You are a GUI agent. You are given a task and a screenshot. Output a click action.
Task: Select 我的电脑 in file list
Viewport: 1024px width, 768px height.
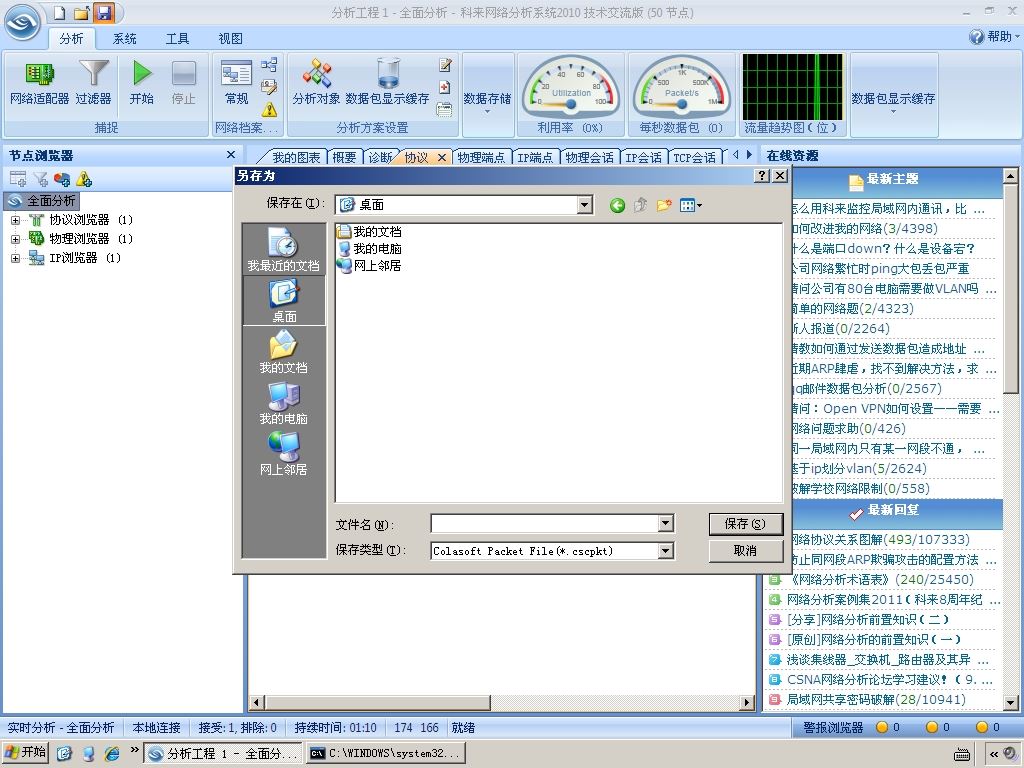370,249
